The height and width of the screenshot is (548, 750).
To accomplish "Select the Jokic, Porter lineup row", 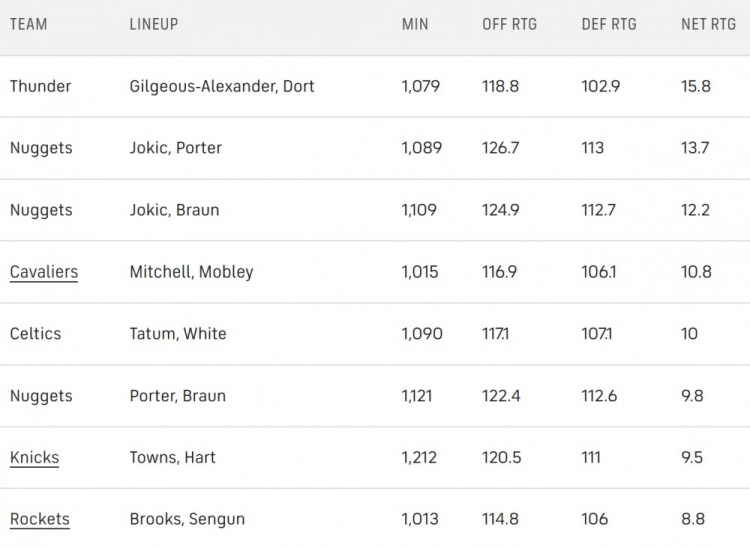I will click(176, 148).
